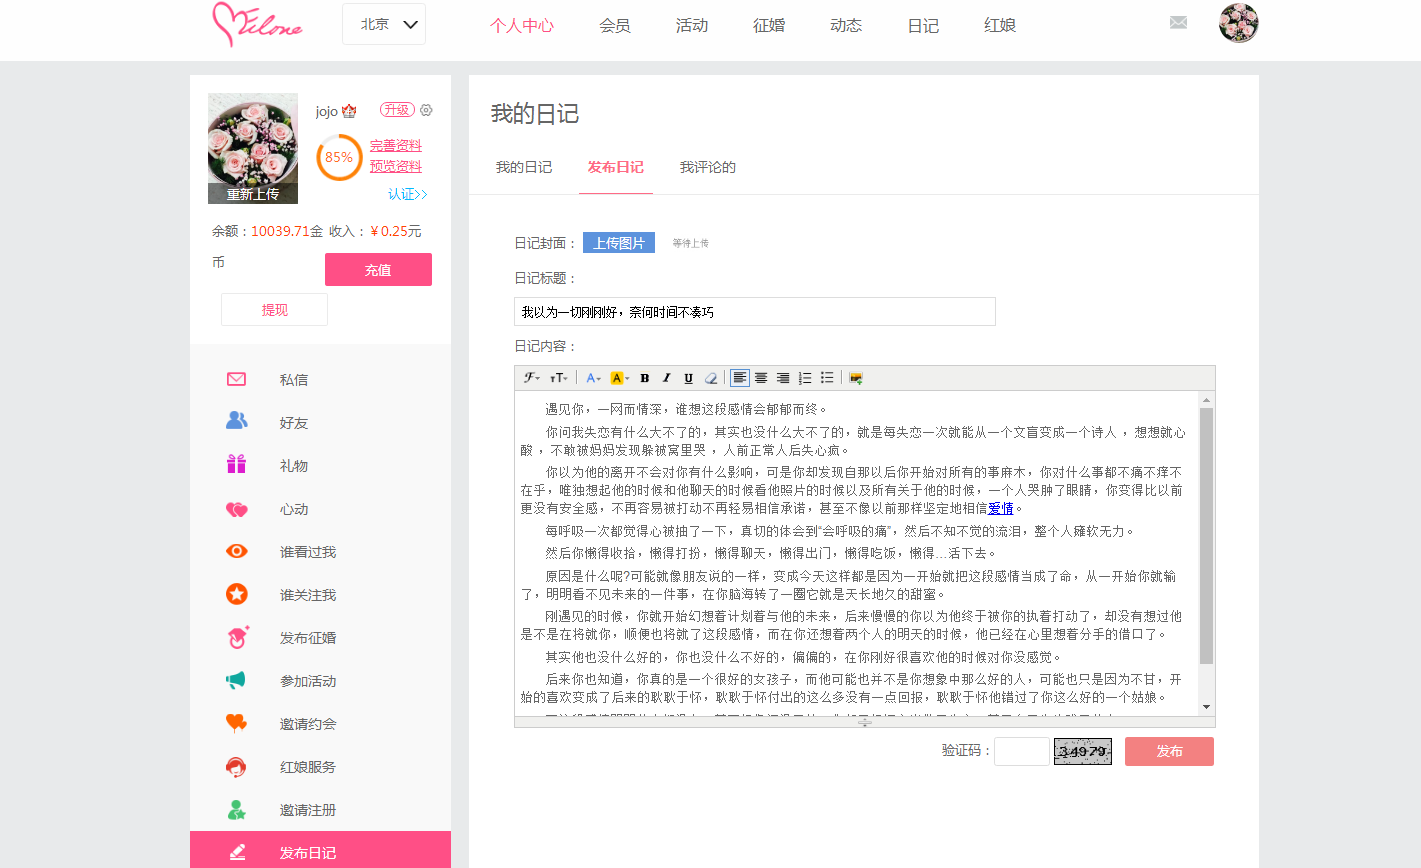Image resolution: width=1421 pixels, height=868 pixels.
Task: Open the mail envelope icon in header
Action: (1178, 23)
